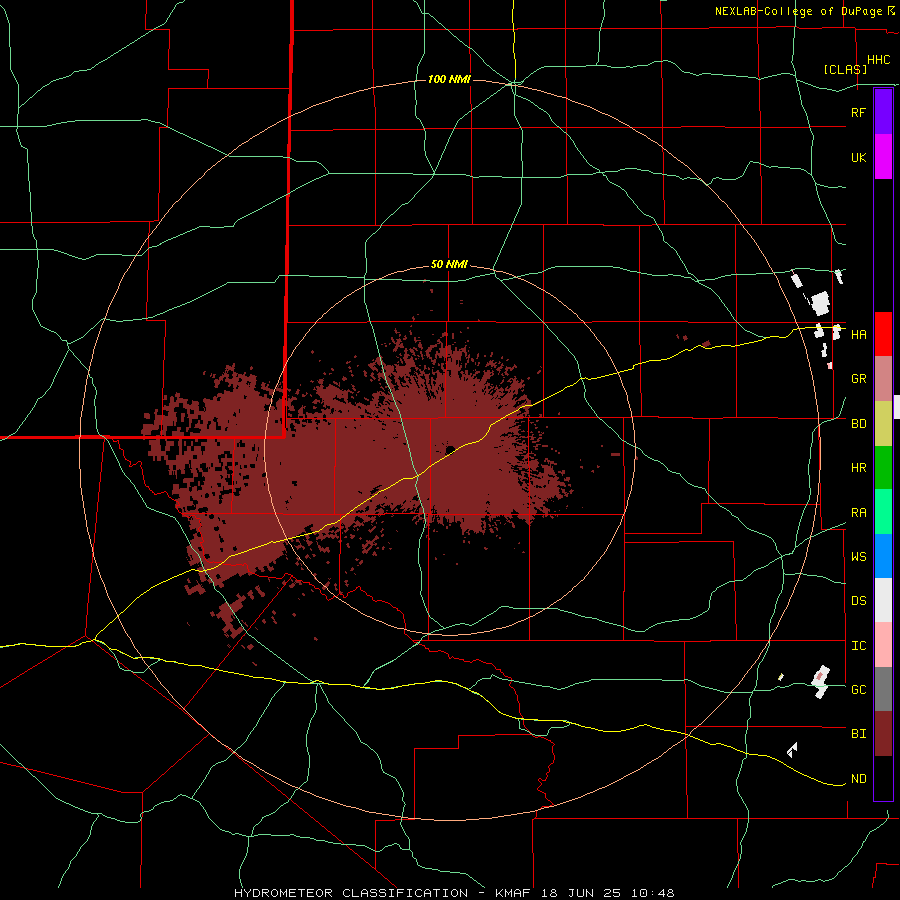Select the olive-yellow BD legend swatch
This screenshot has width=900, height=900.
coord(883,423)
